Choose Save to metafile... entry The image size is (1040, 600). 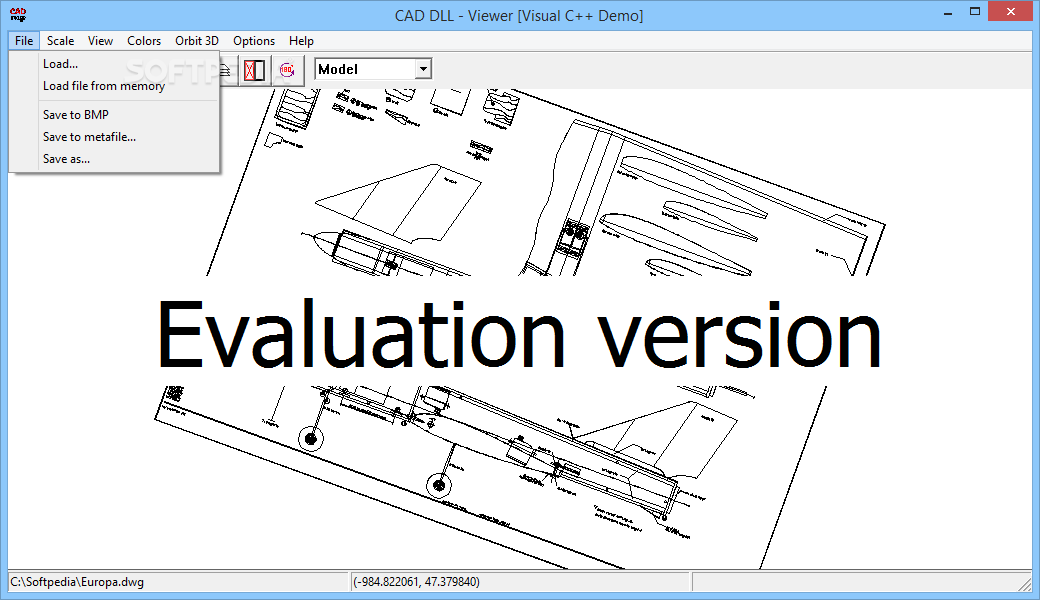[114, 137]
